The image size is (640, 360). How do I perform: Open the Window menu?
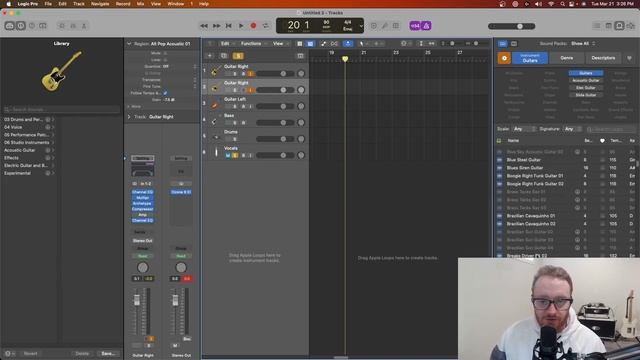176,4
